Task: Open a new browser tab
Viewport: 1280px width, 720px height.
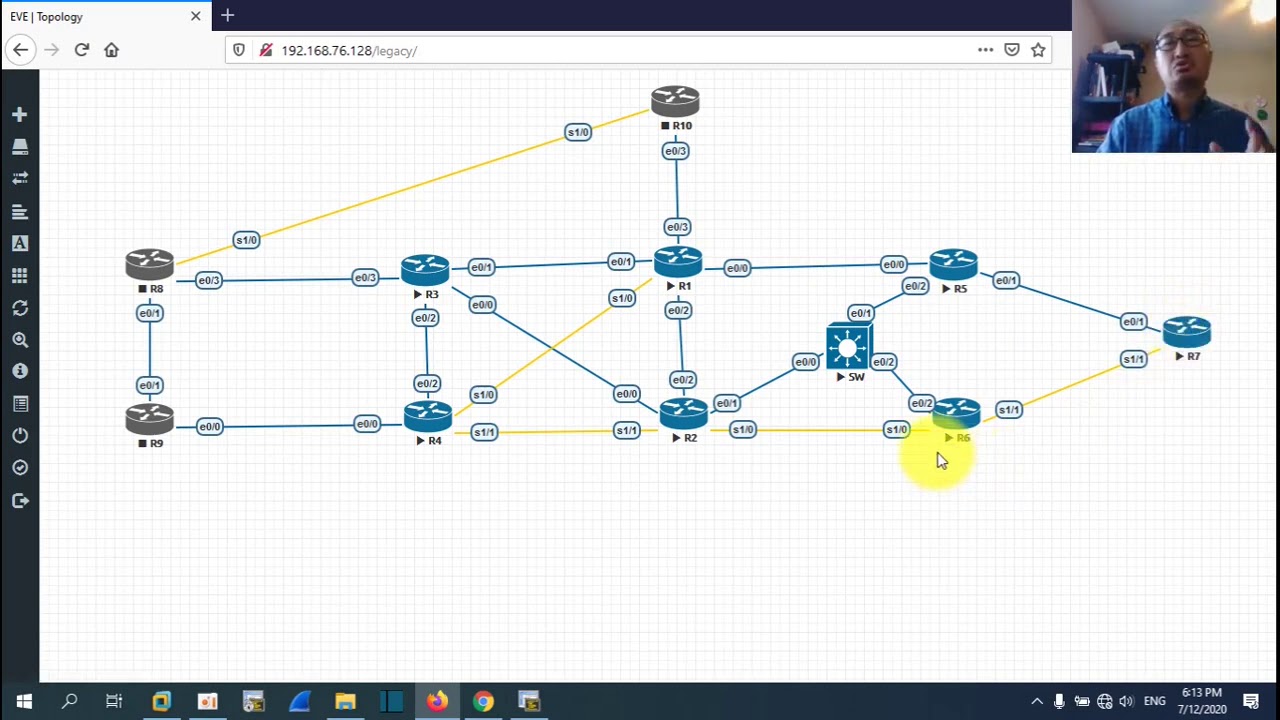Action: click(x=228, y=16)
